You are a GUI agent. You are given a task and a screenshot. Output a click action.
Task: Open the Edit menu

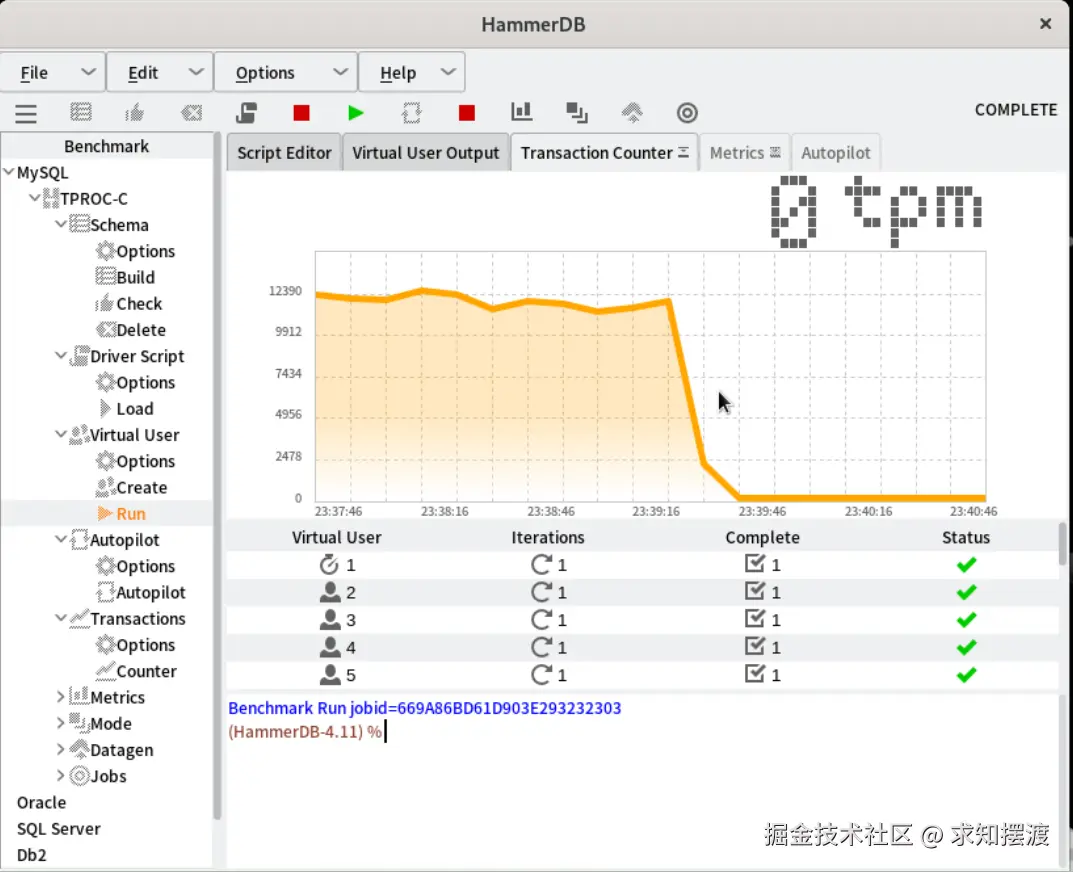(160, 72)
